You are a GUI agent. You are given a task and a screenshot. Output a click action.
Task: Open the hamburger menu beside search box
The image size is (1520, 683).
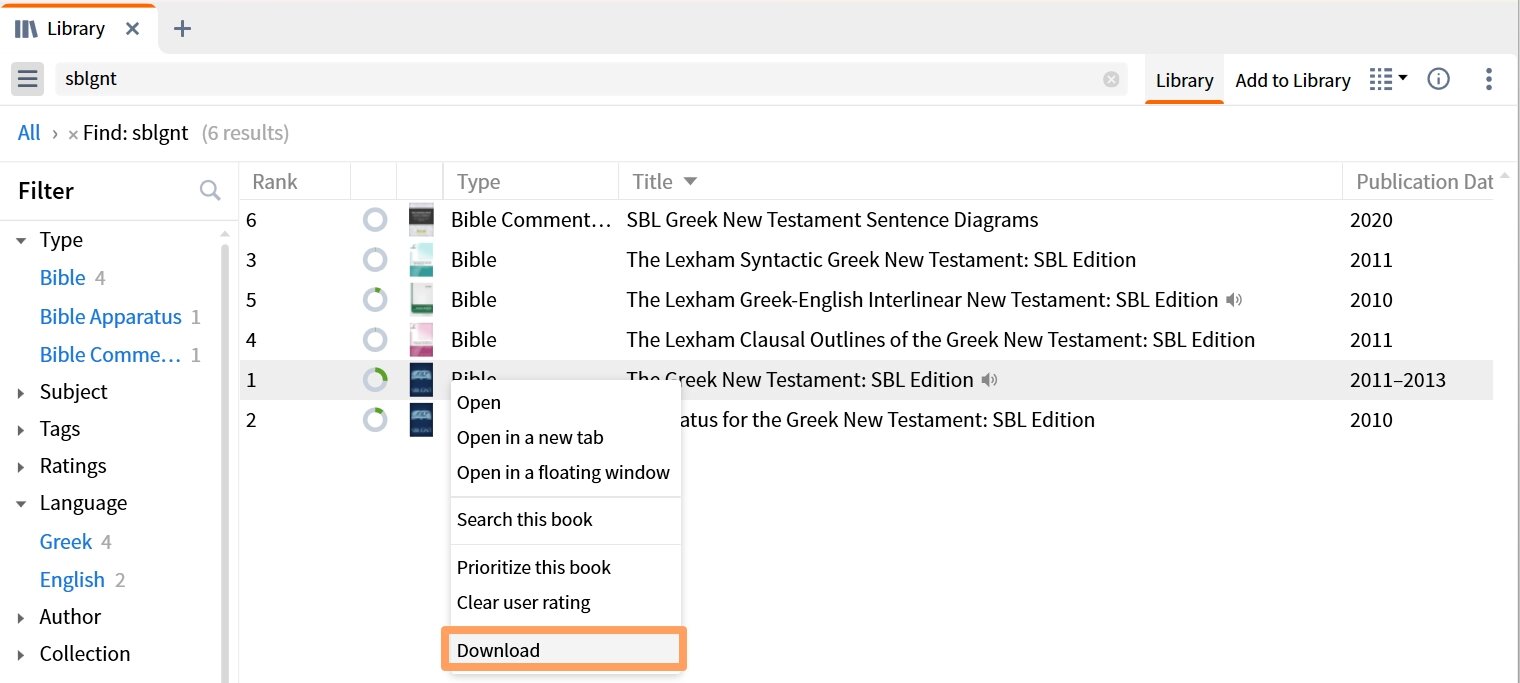pyautogui.click(x=27, y=79)
